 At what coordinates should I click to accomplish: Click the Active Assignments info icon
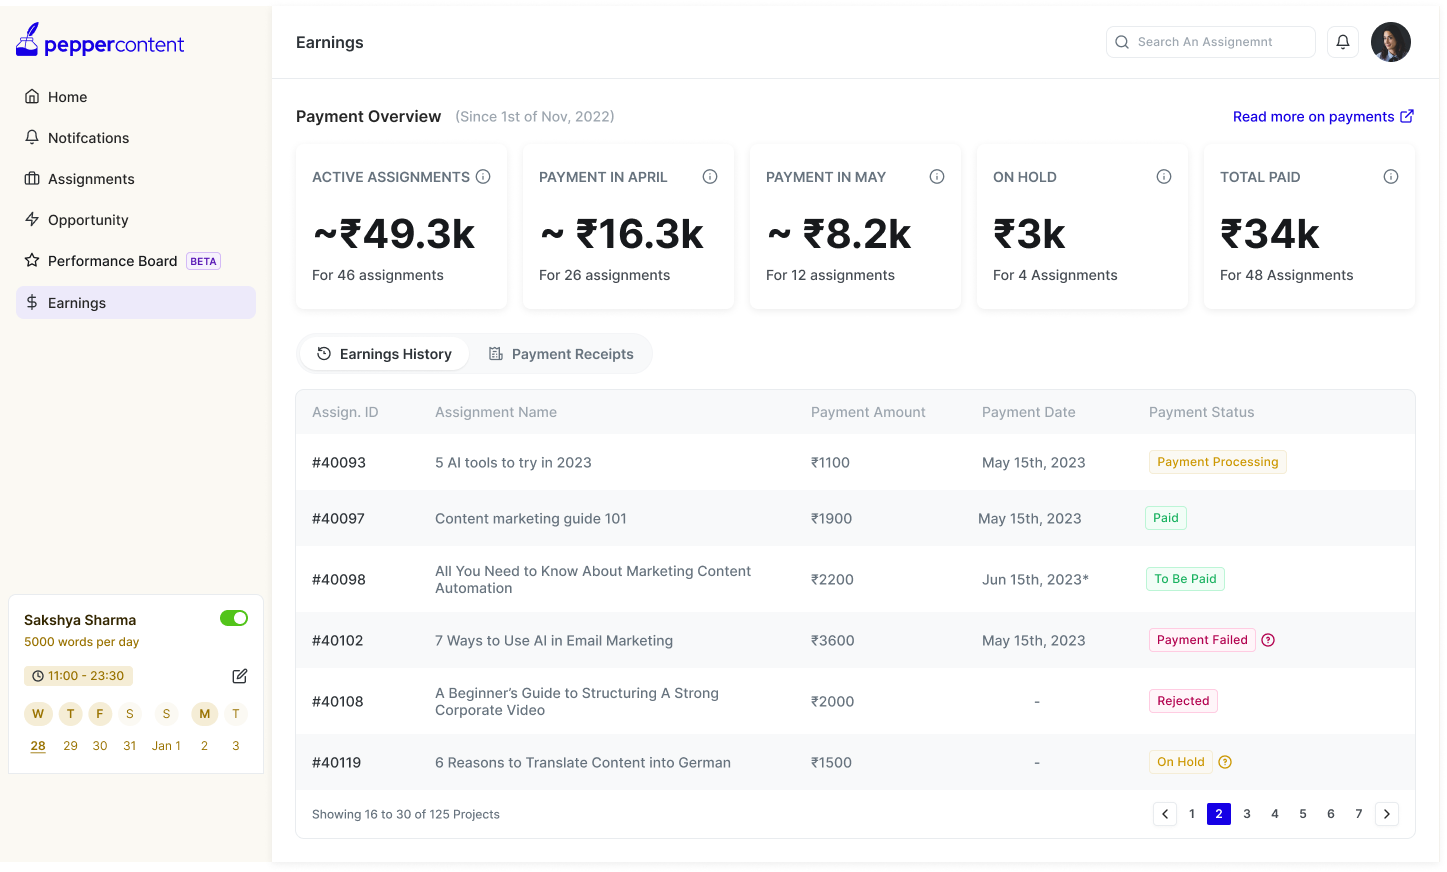(x=483, y=177)
